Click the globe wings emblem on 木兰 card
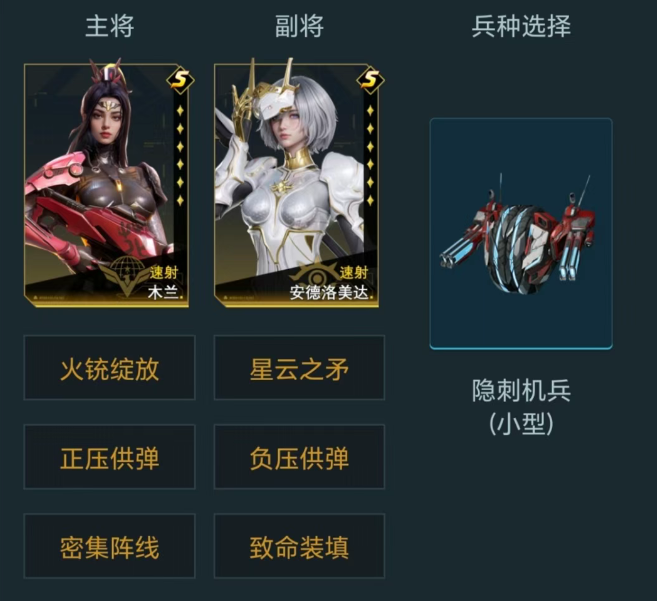657x601 pixels. click(x=126, y=273)
